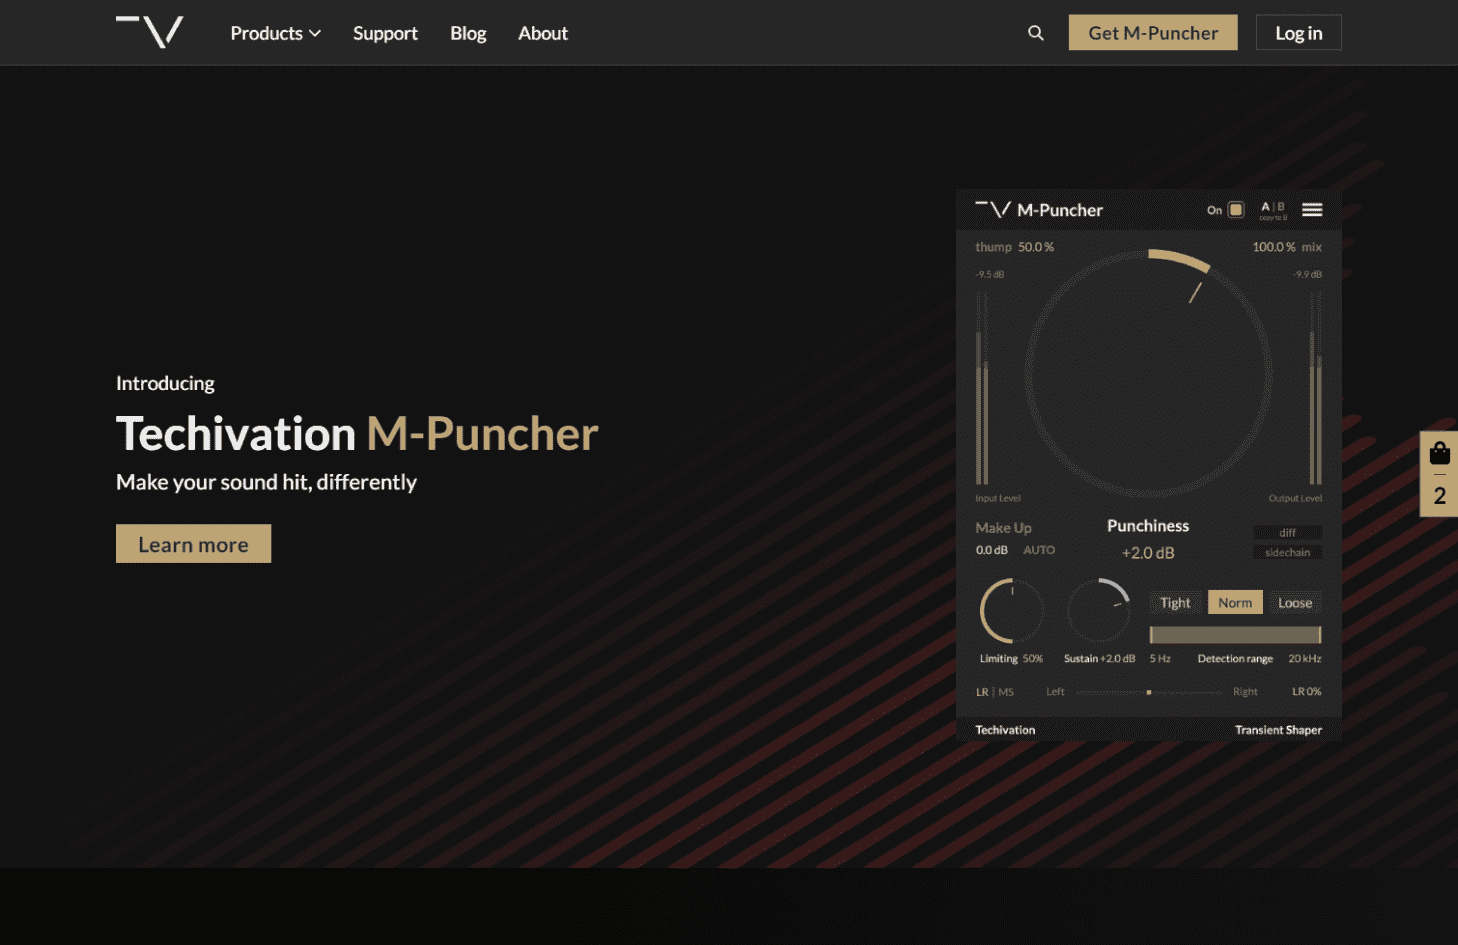The height and width of the screenshot is (945, 1458).
Task: Click the Limiting knob
Action: coord(1011,611)
